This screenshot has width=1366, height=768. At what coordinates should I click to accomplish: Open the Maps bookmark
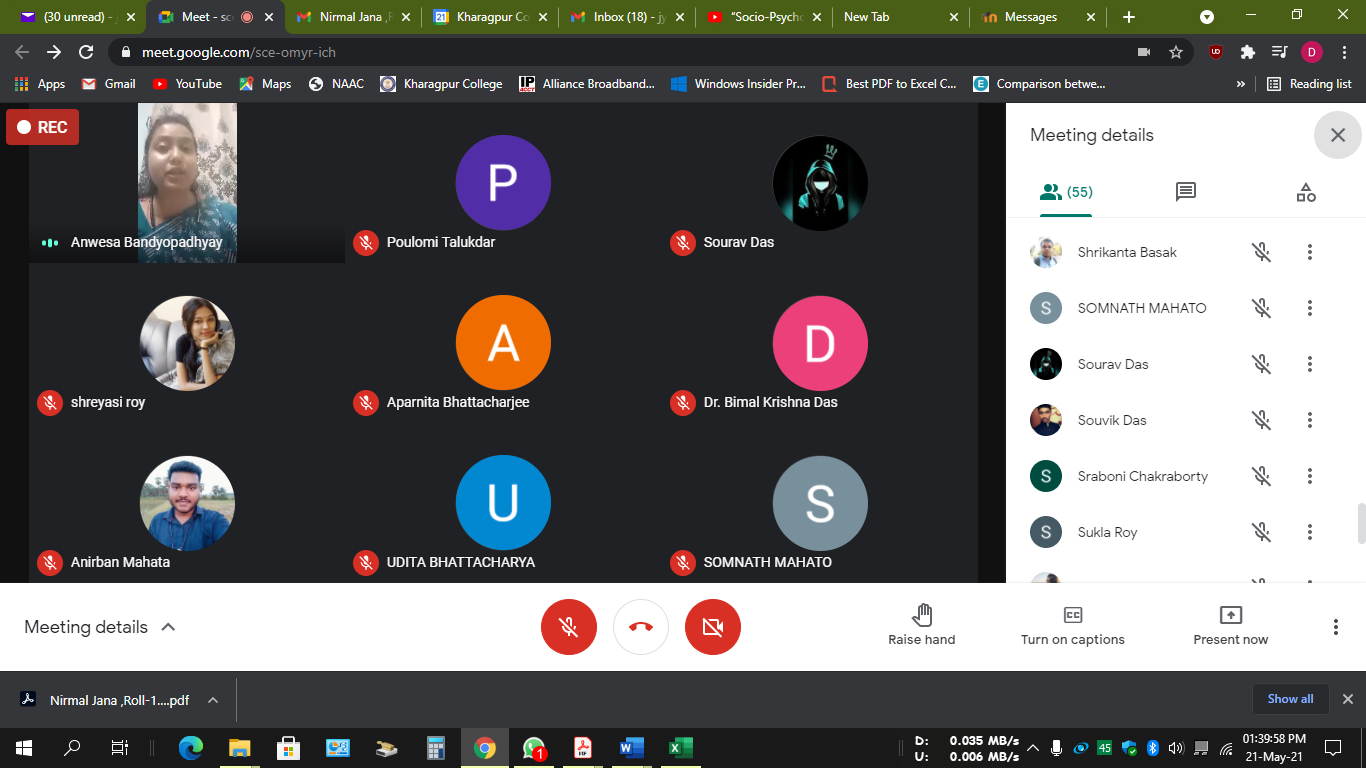pos(265,84)
